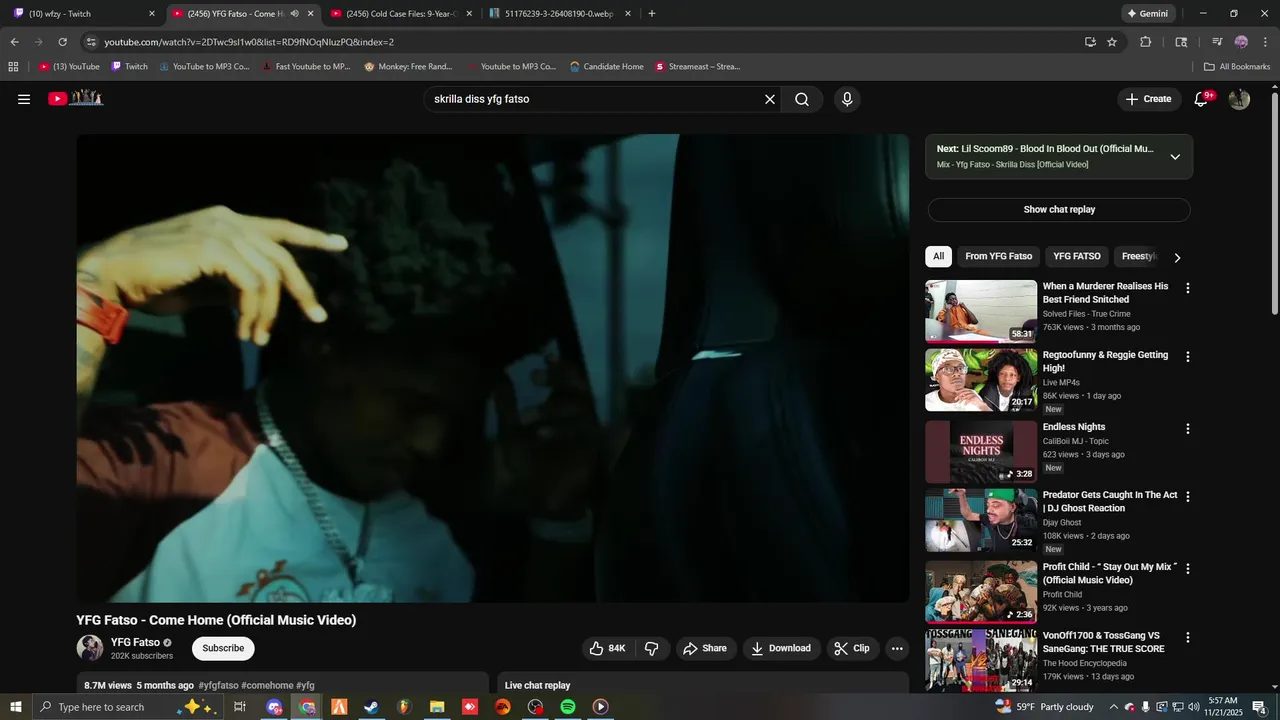
Task: Switch to Cold Case Files tab
Action: (x=400, y=14)
